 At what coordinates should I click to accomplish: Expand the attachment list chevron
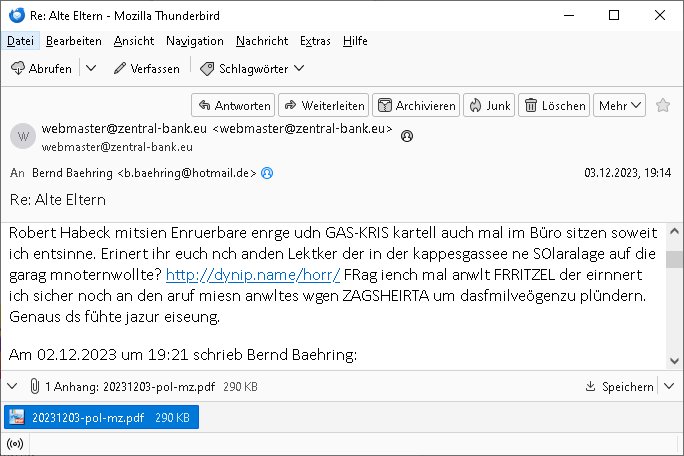12,386
